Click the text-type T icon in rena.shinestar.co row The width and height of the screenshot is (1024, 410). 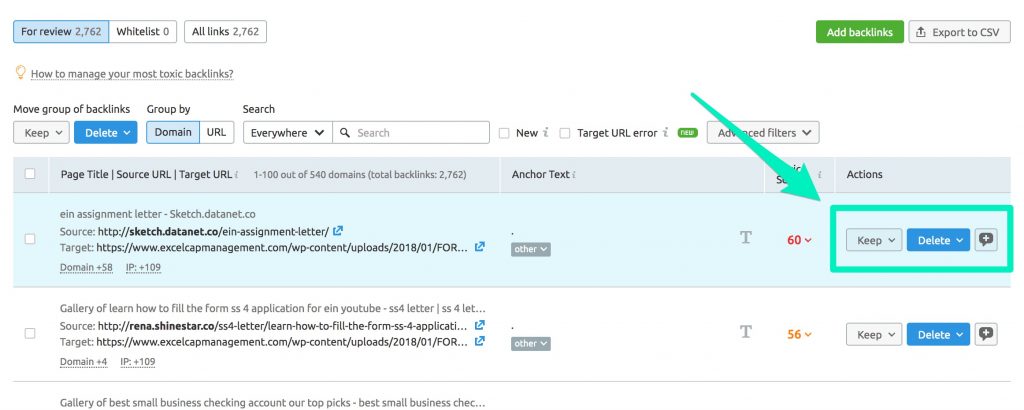(x=746, y=332)
